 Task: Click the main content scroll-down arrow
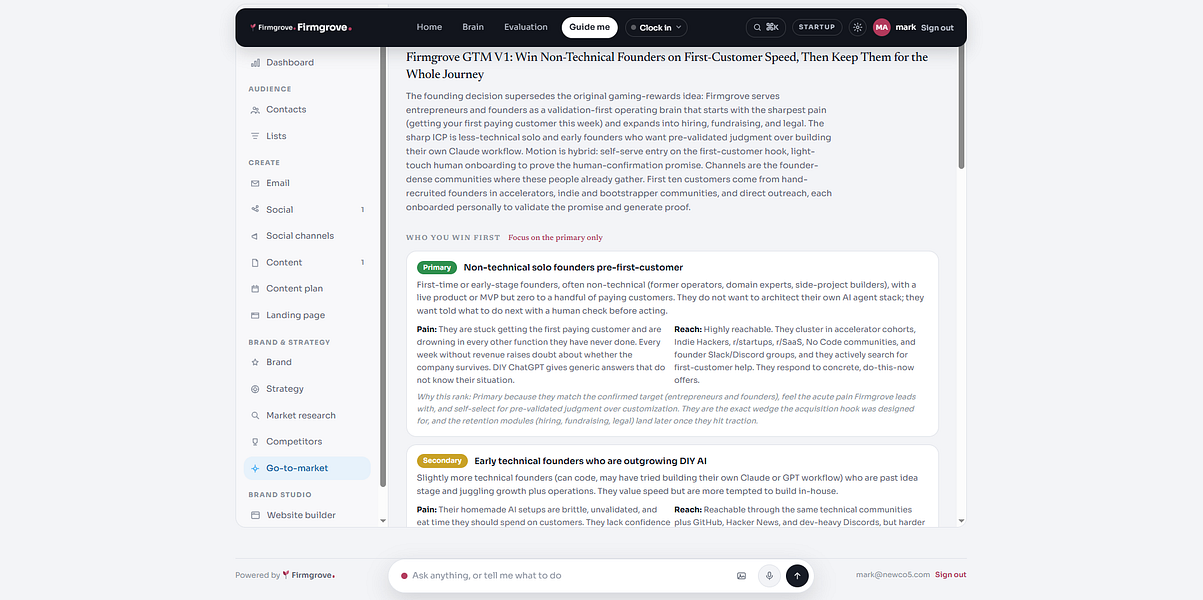click(x=962, y=521)
